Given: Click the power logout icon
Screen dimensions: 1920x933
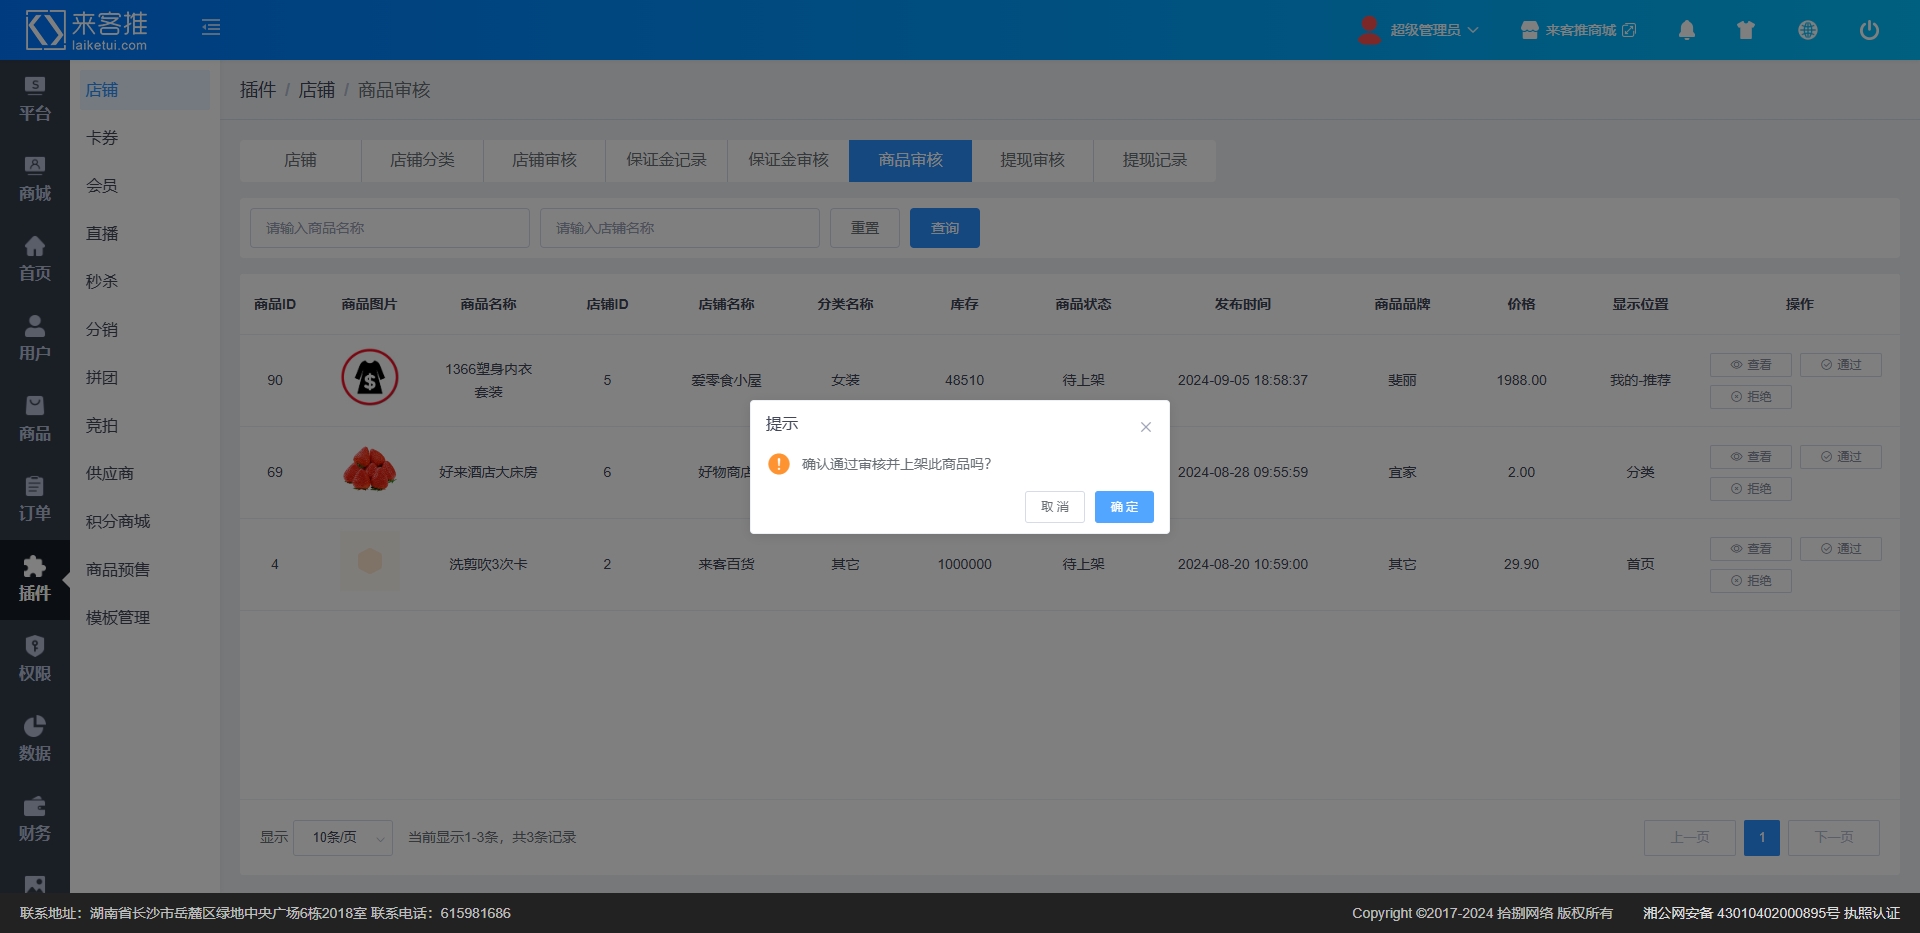Looking at the screenshot, I should coord(1868,30).
